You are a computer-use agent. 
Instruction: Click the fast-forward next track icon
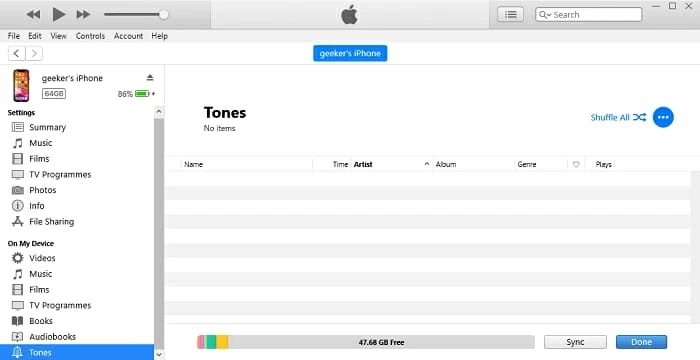83,15
